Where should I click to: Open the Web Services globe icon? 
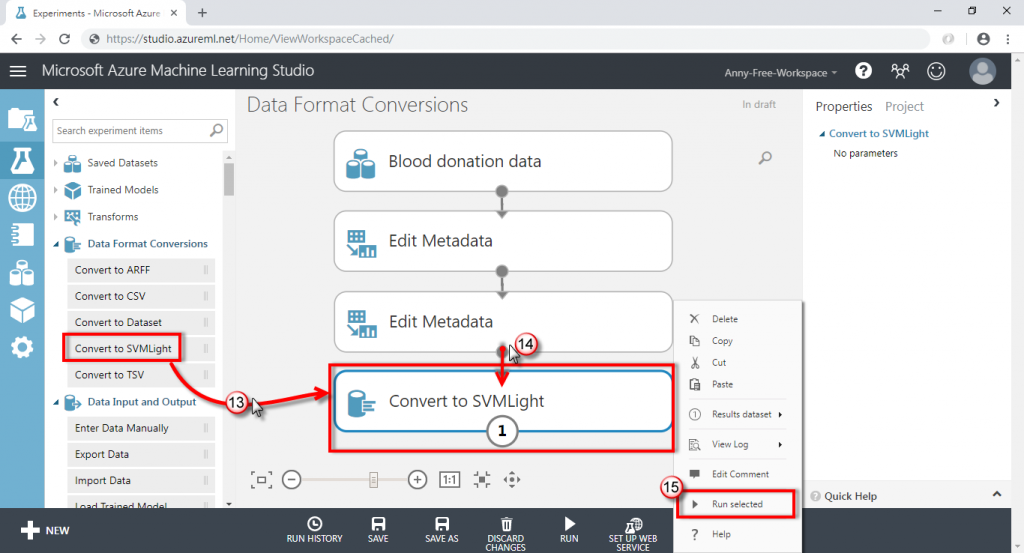click(x=22, y=197)
